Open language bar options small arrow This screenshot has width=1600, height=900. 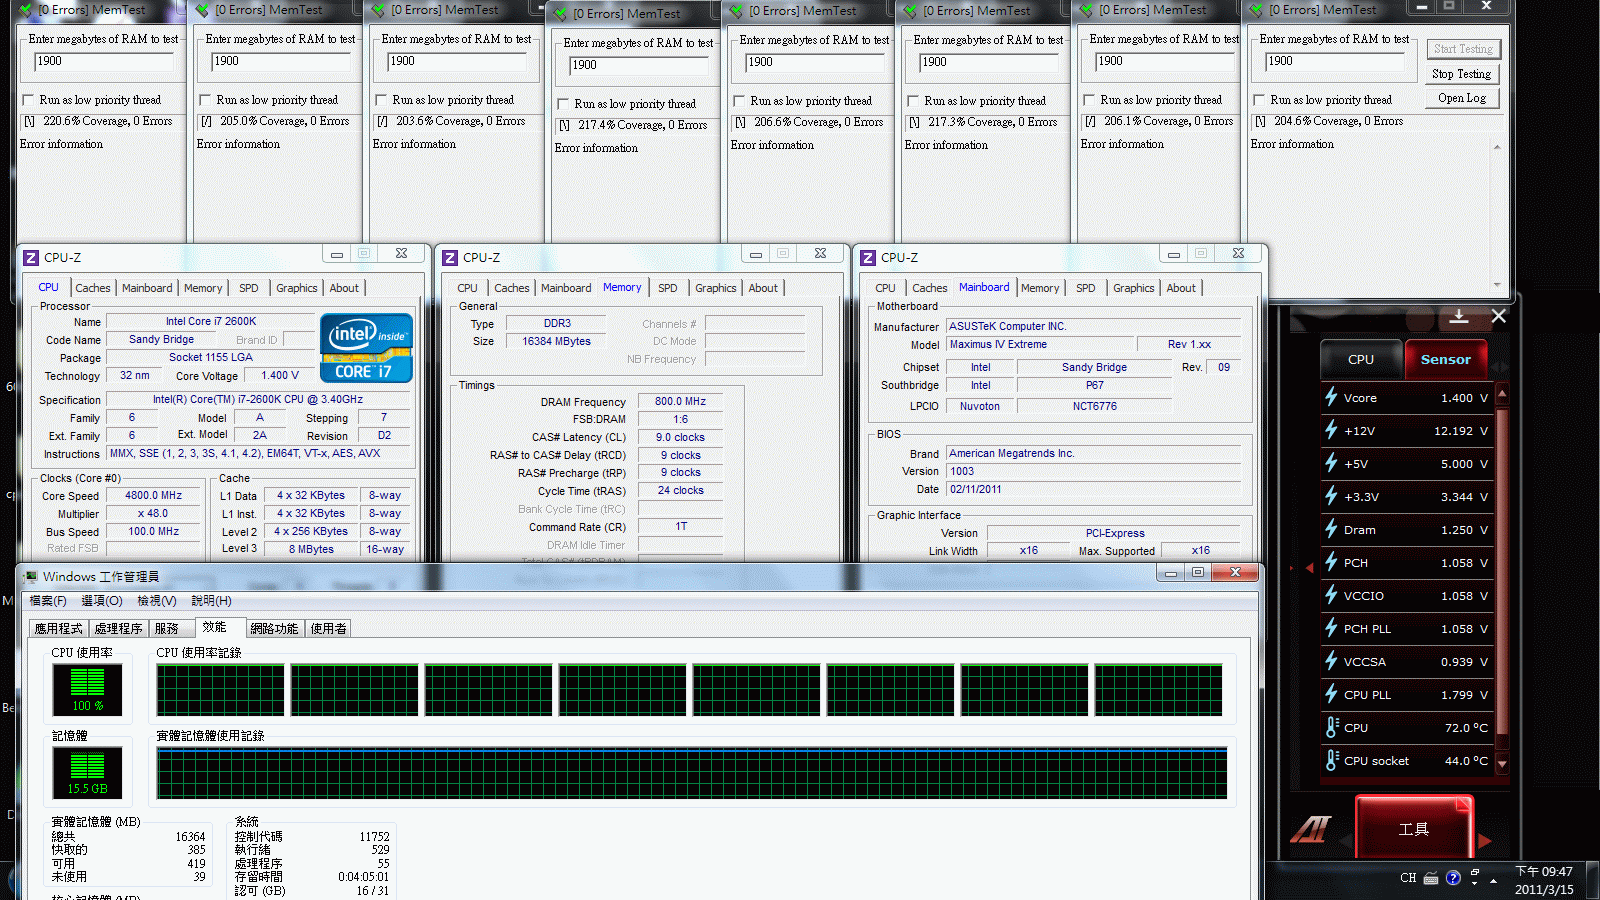pyautogui.click(x=1474, y=884)
